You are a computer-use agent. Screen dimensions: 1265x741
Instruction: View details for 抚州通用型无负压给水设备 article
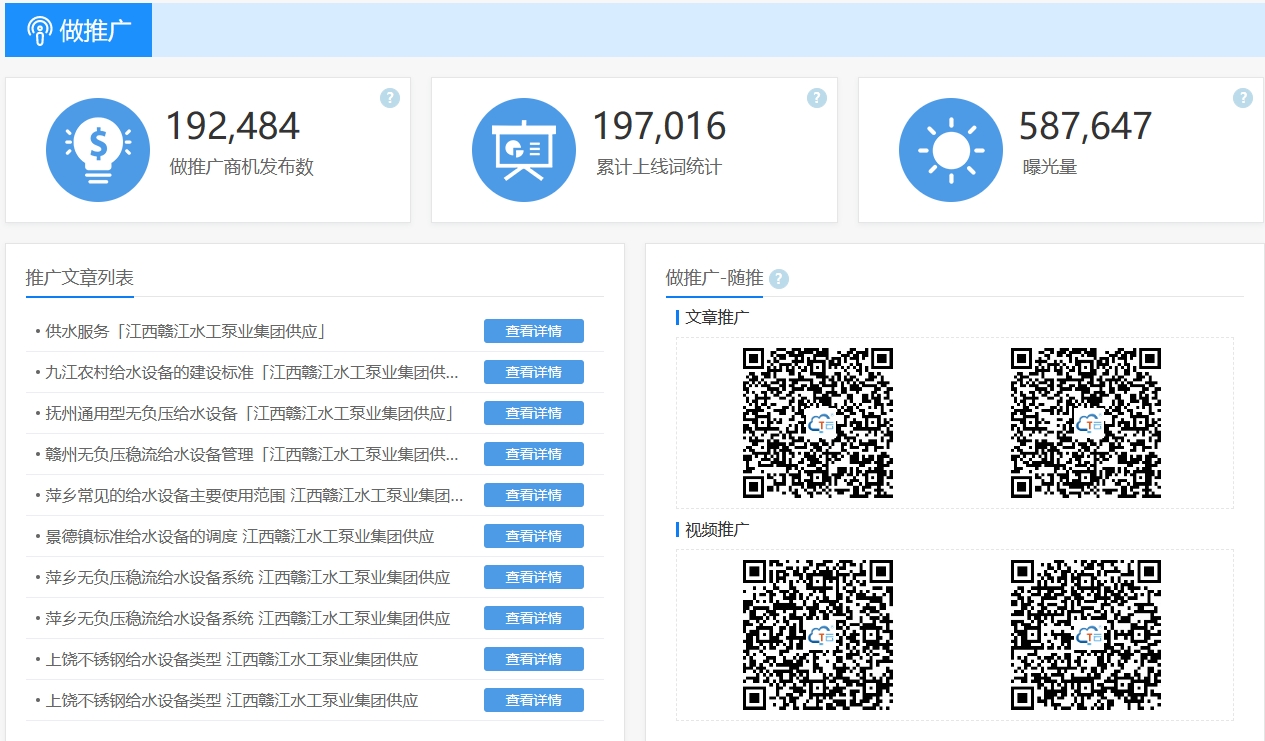coord(534,413)
